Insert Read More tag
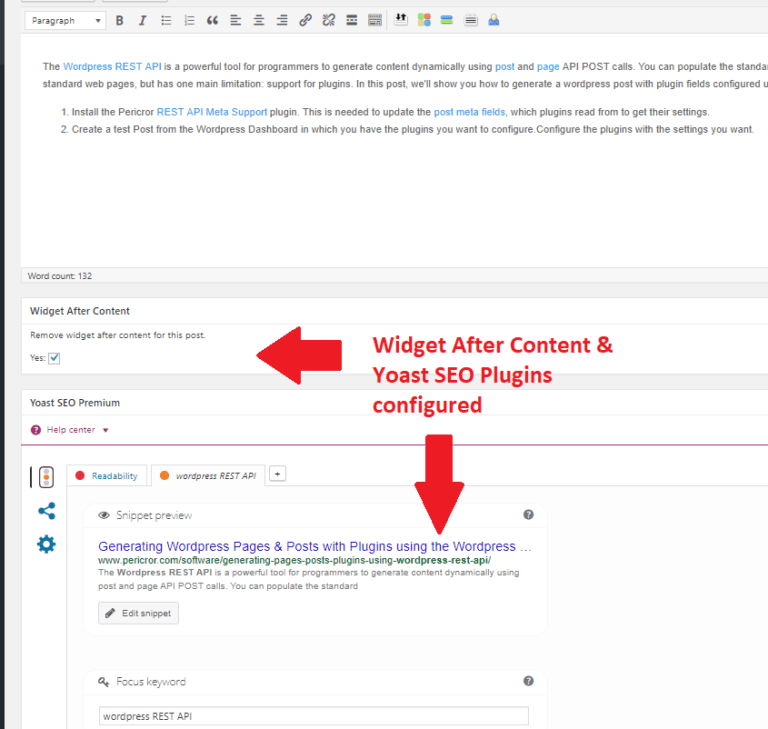768x729 pixels. [x=352, y=21]
